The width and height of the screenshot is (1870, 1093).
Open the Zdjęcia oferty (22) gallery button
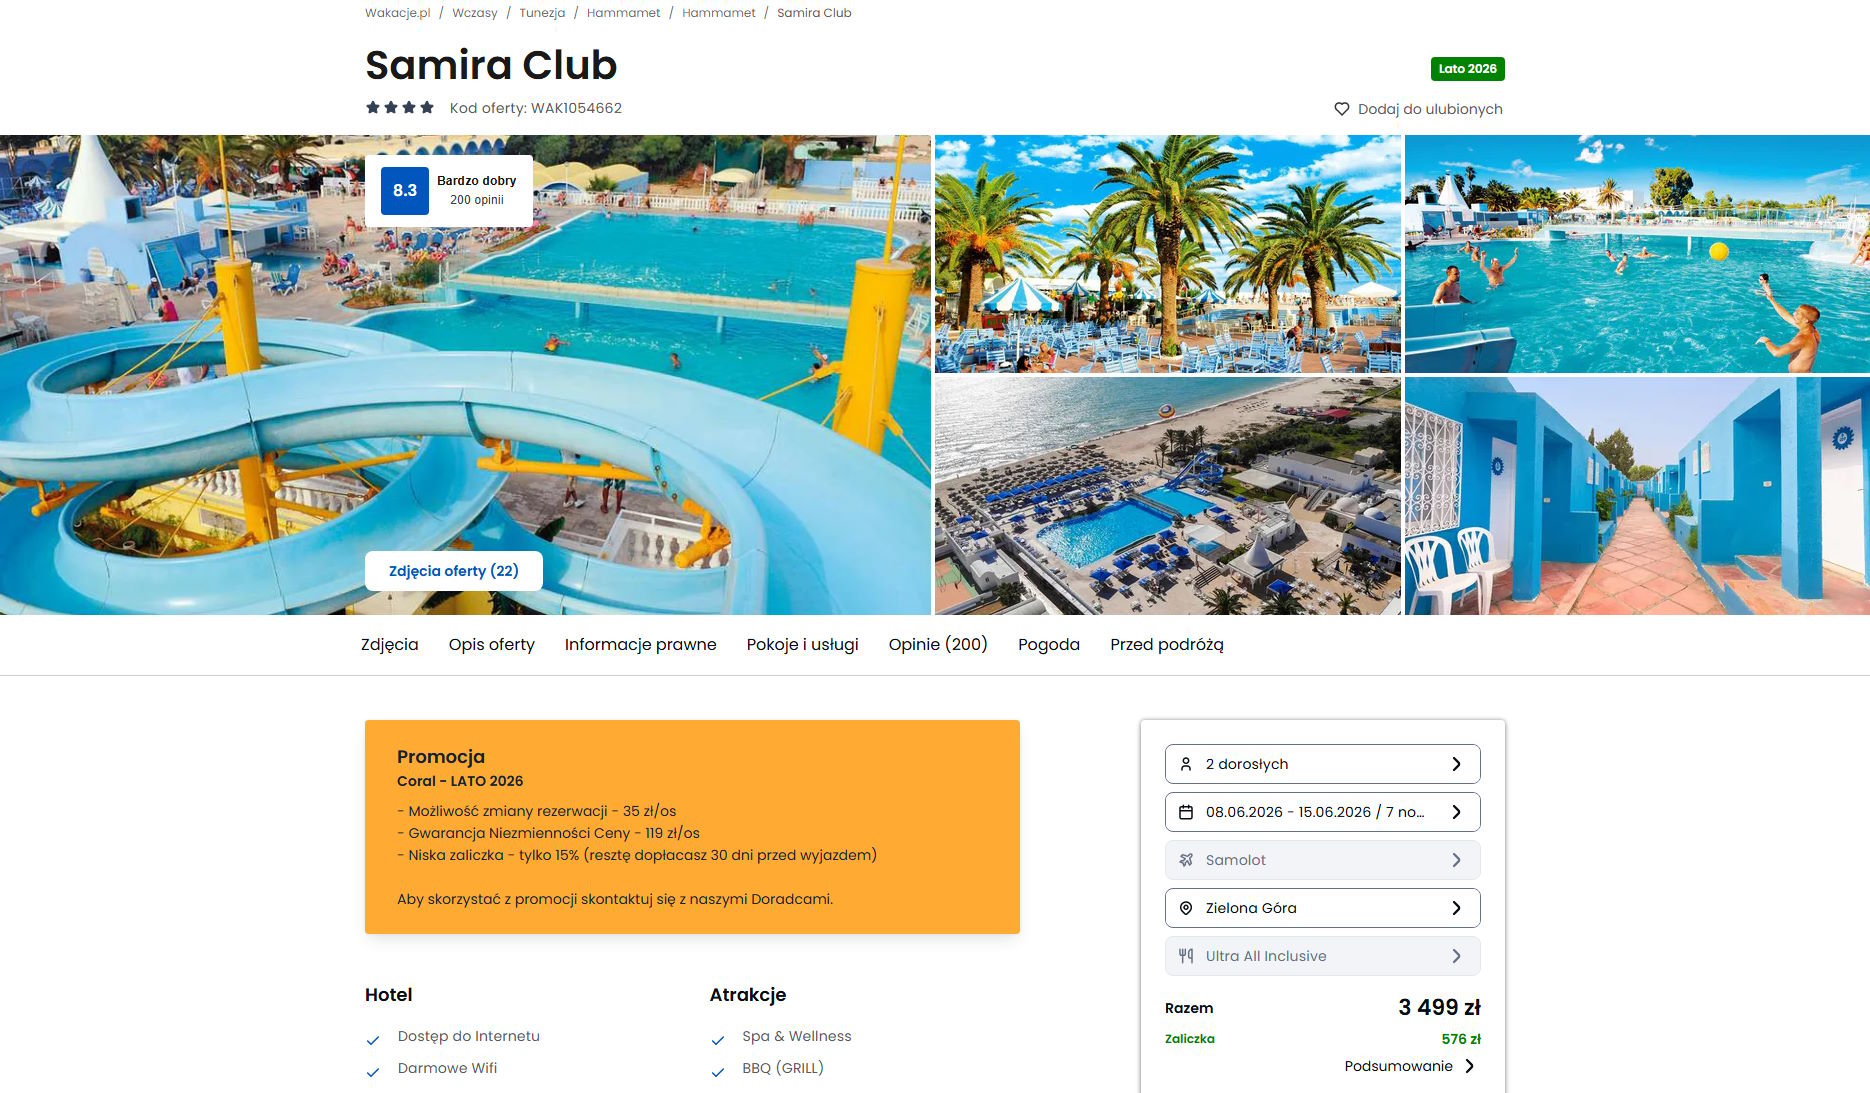point(453,571)
